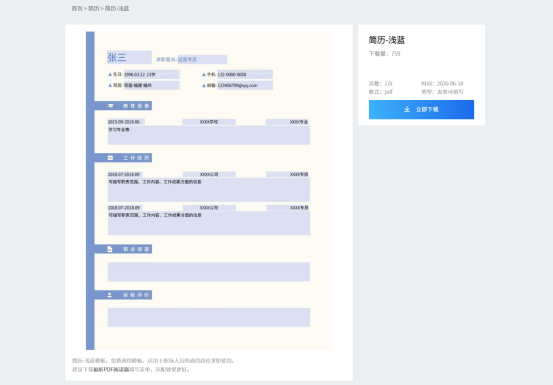Click the residence field next to 现居
This screenshot has width=553, height=385.
point(151,85)
